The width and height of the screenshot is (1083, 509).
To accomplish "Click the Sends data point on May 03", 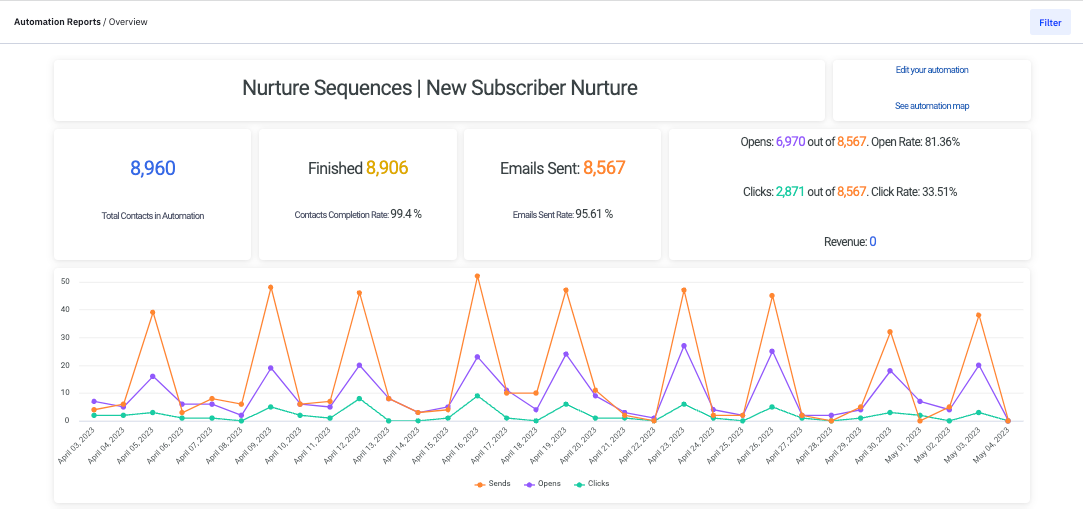I will [x=979, y=315].
